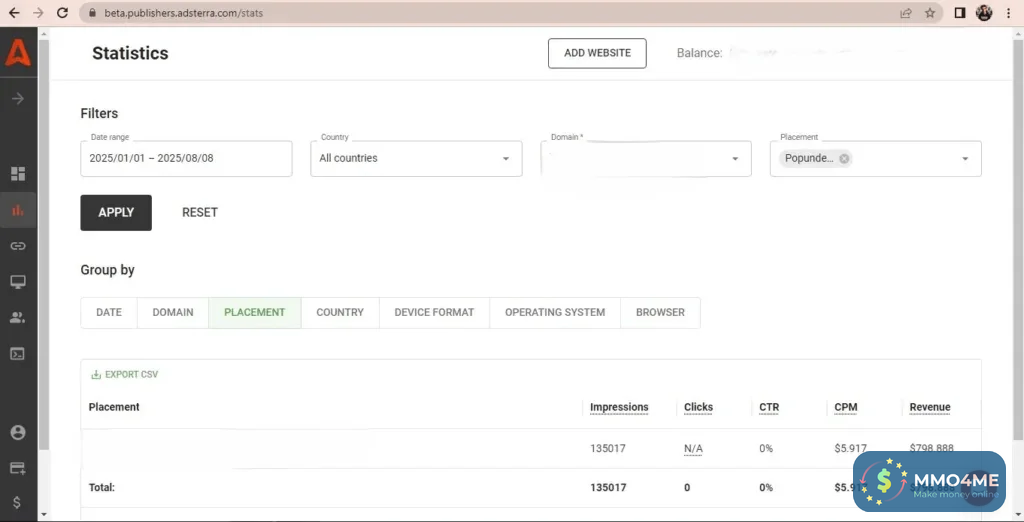Click the 135017 impressions value in the Total row
Screen dimensions: 1024x522
coord(609,487)
